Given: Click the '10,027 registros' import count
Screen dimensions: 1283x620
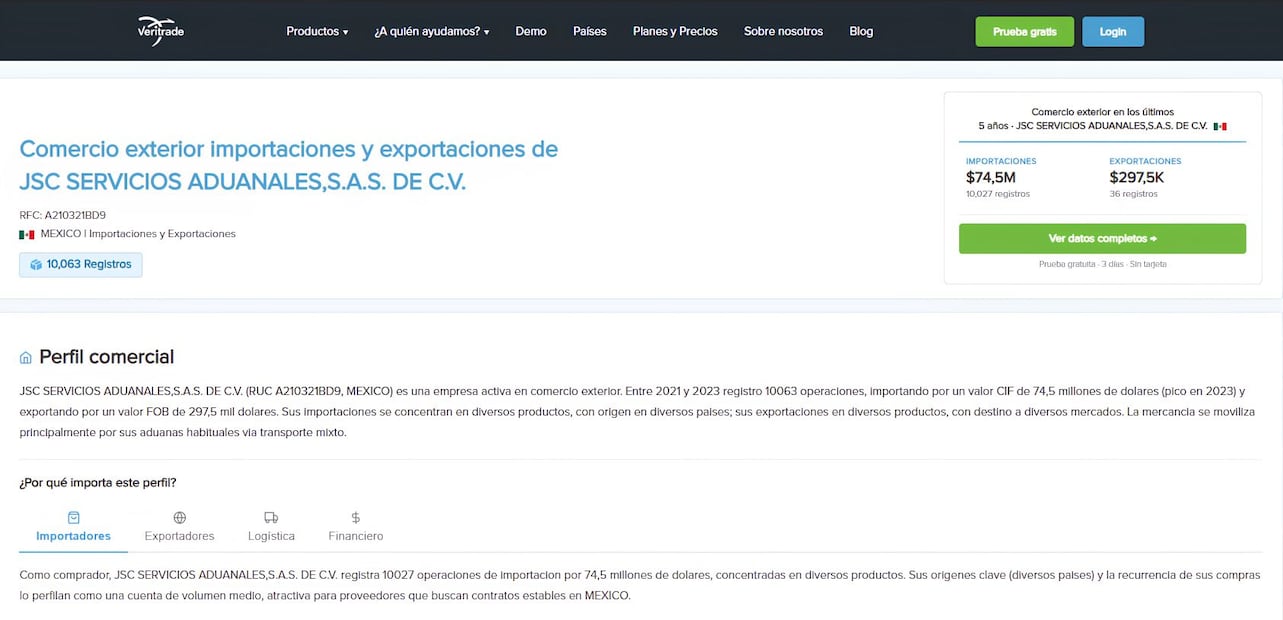Looking at the screenshot, I should [x=998, y=194].
